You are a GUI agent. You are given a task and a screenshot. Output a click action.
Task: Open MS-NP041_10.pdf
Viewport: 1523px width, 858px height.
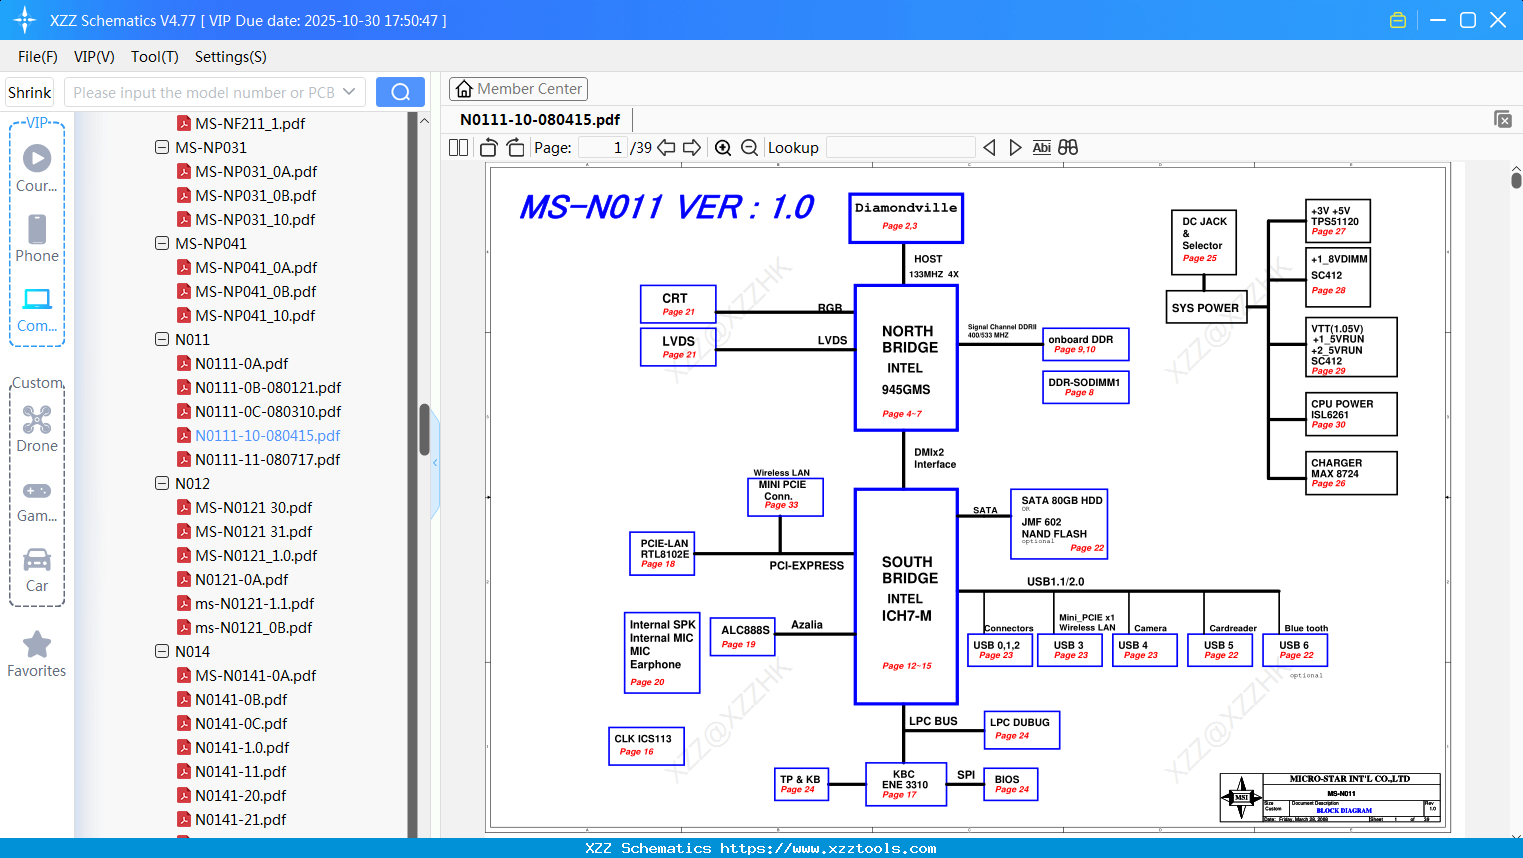click(255, 315)
